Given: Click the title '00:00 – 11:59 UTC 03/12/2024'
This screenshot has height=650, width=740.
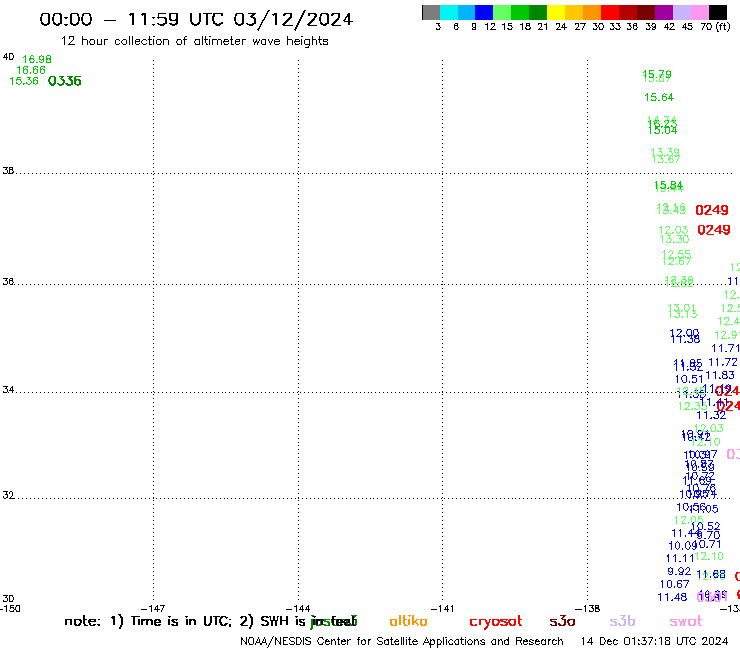Looking at the screenshot, I should pyautogui.click(x=196, y=20).
